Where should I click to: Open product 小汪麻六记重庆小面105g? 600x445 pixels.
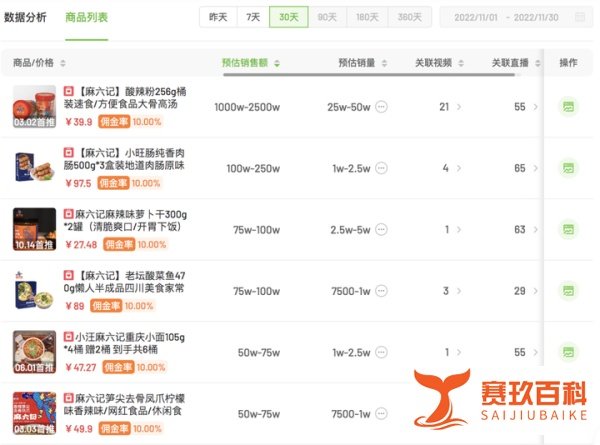[124, 343]
